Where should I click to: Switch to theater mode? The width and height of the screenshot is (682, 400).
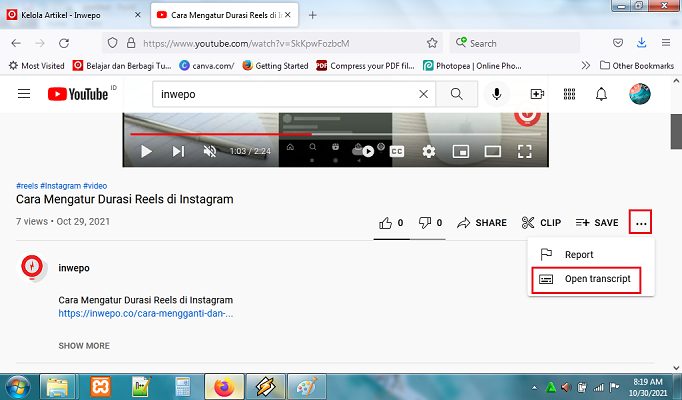[x=492, y=151]
